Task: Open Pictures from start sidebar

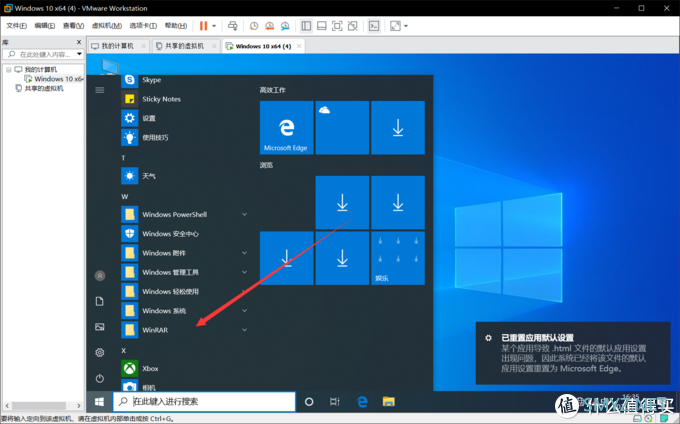Action: coord(100,327)
